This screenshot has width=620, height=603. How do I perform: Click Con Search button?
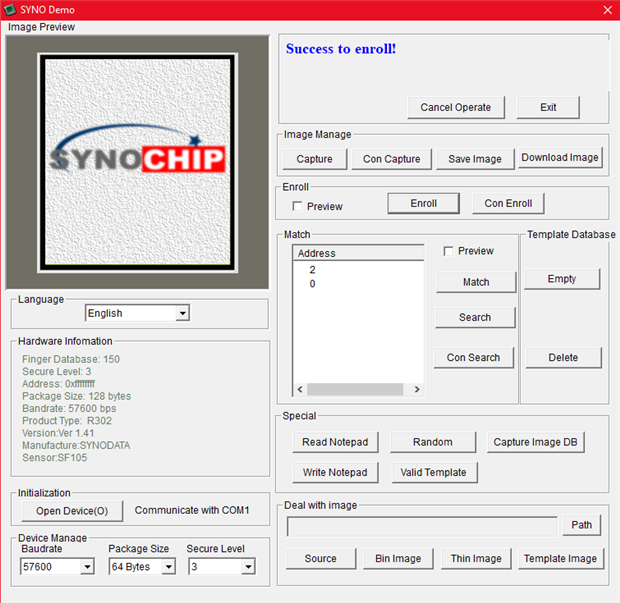tap(474, 357)
